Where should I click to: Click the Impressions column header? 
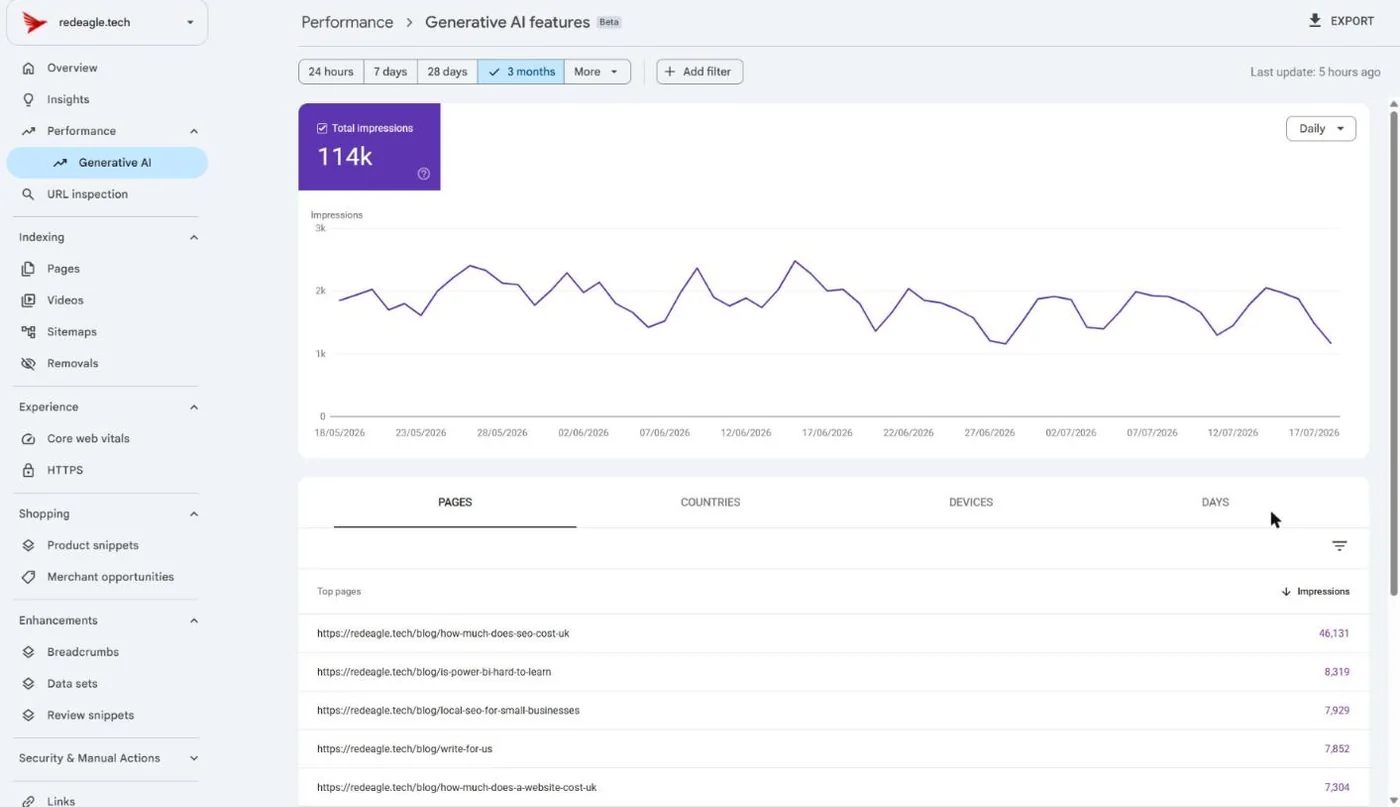1315,592
